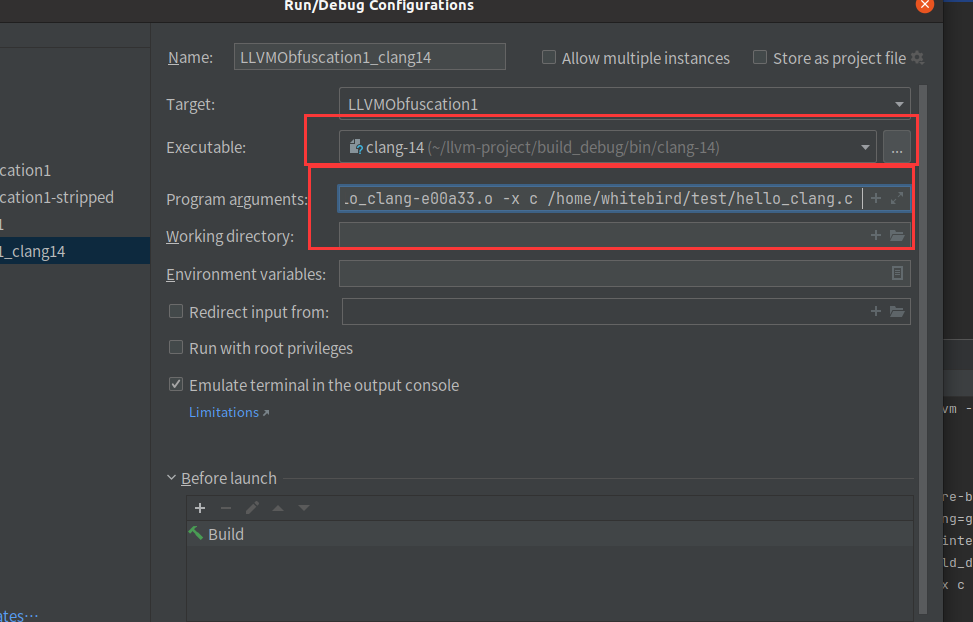Move Before launch task up arrow

click(278, 508)
